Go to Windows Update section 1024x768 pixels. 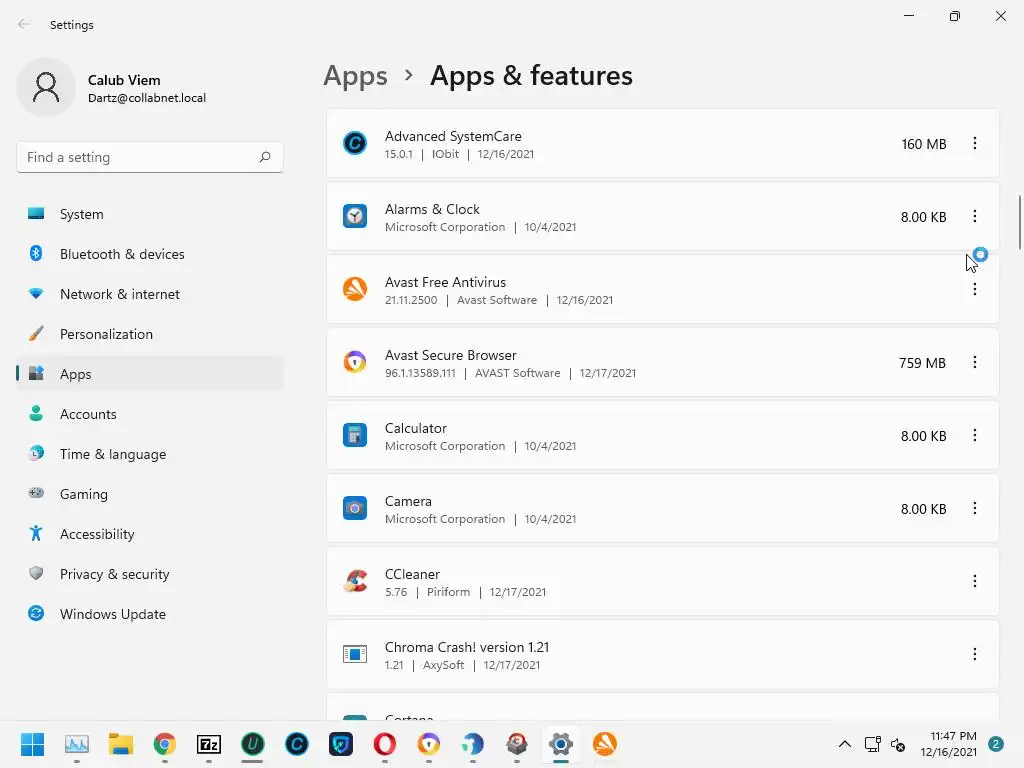click(x=112, y=614)
